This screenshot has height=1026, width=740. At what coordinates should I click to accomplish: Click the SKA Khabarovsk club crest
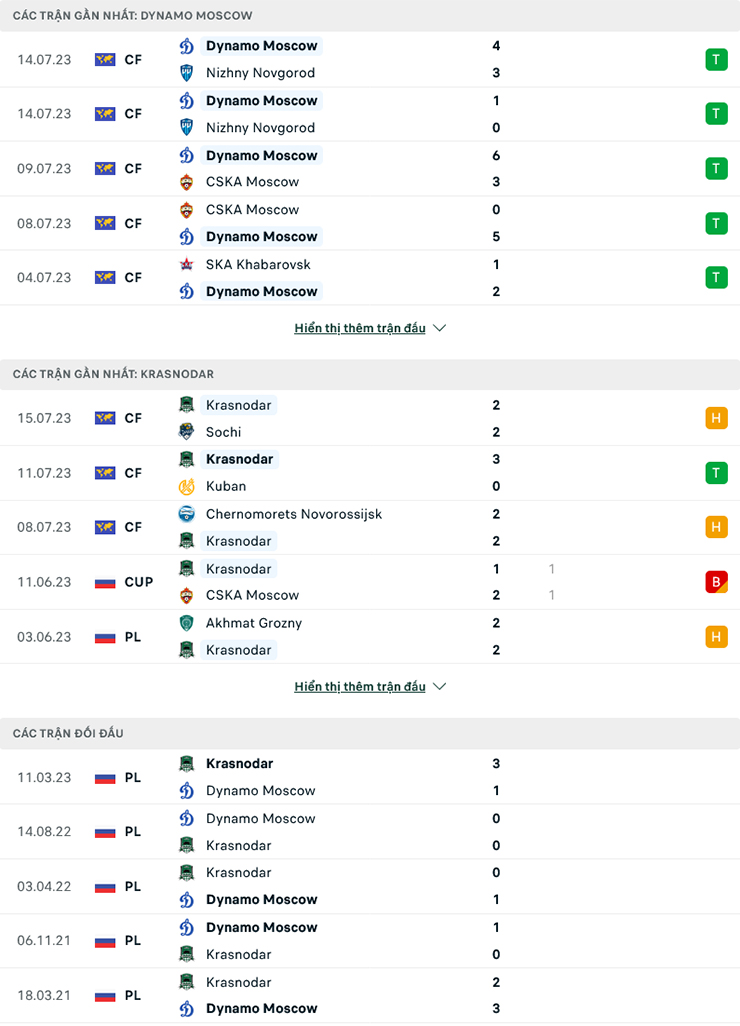[x=186, y=264]
